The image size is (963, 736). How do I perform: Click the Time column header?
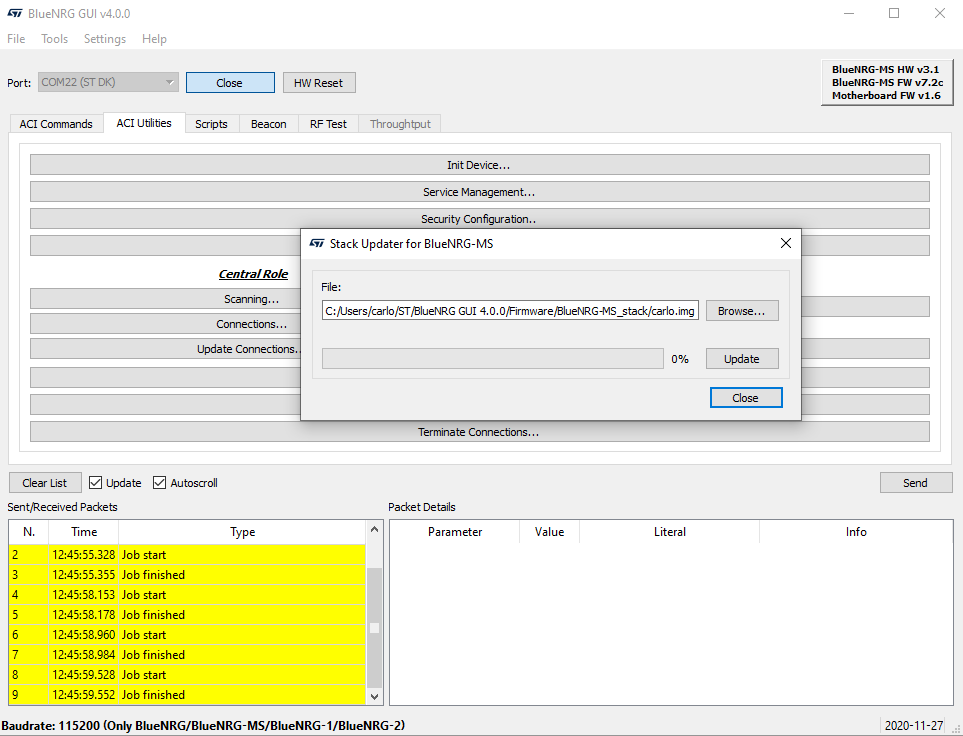(84, 532)
